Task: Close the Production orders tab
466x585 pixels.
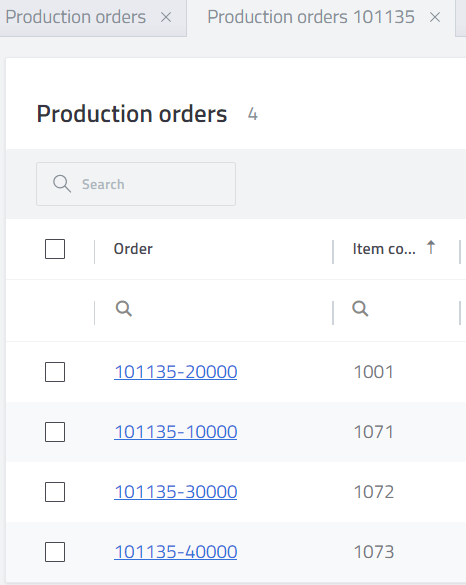Action: 166,17
